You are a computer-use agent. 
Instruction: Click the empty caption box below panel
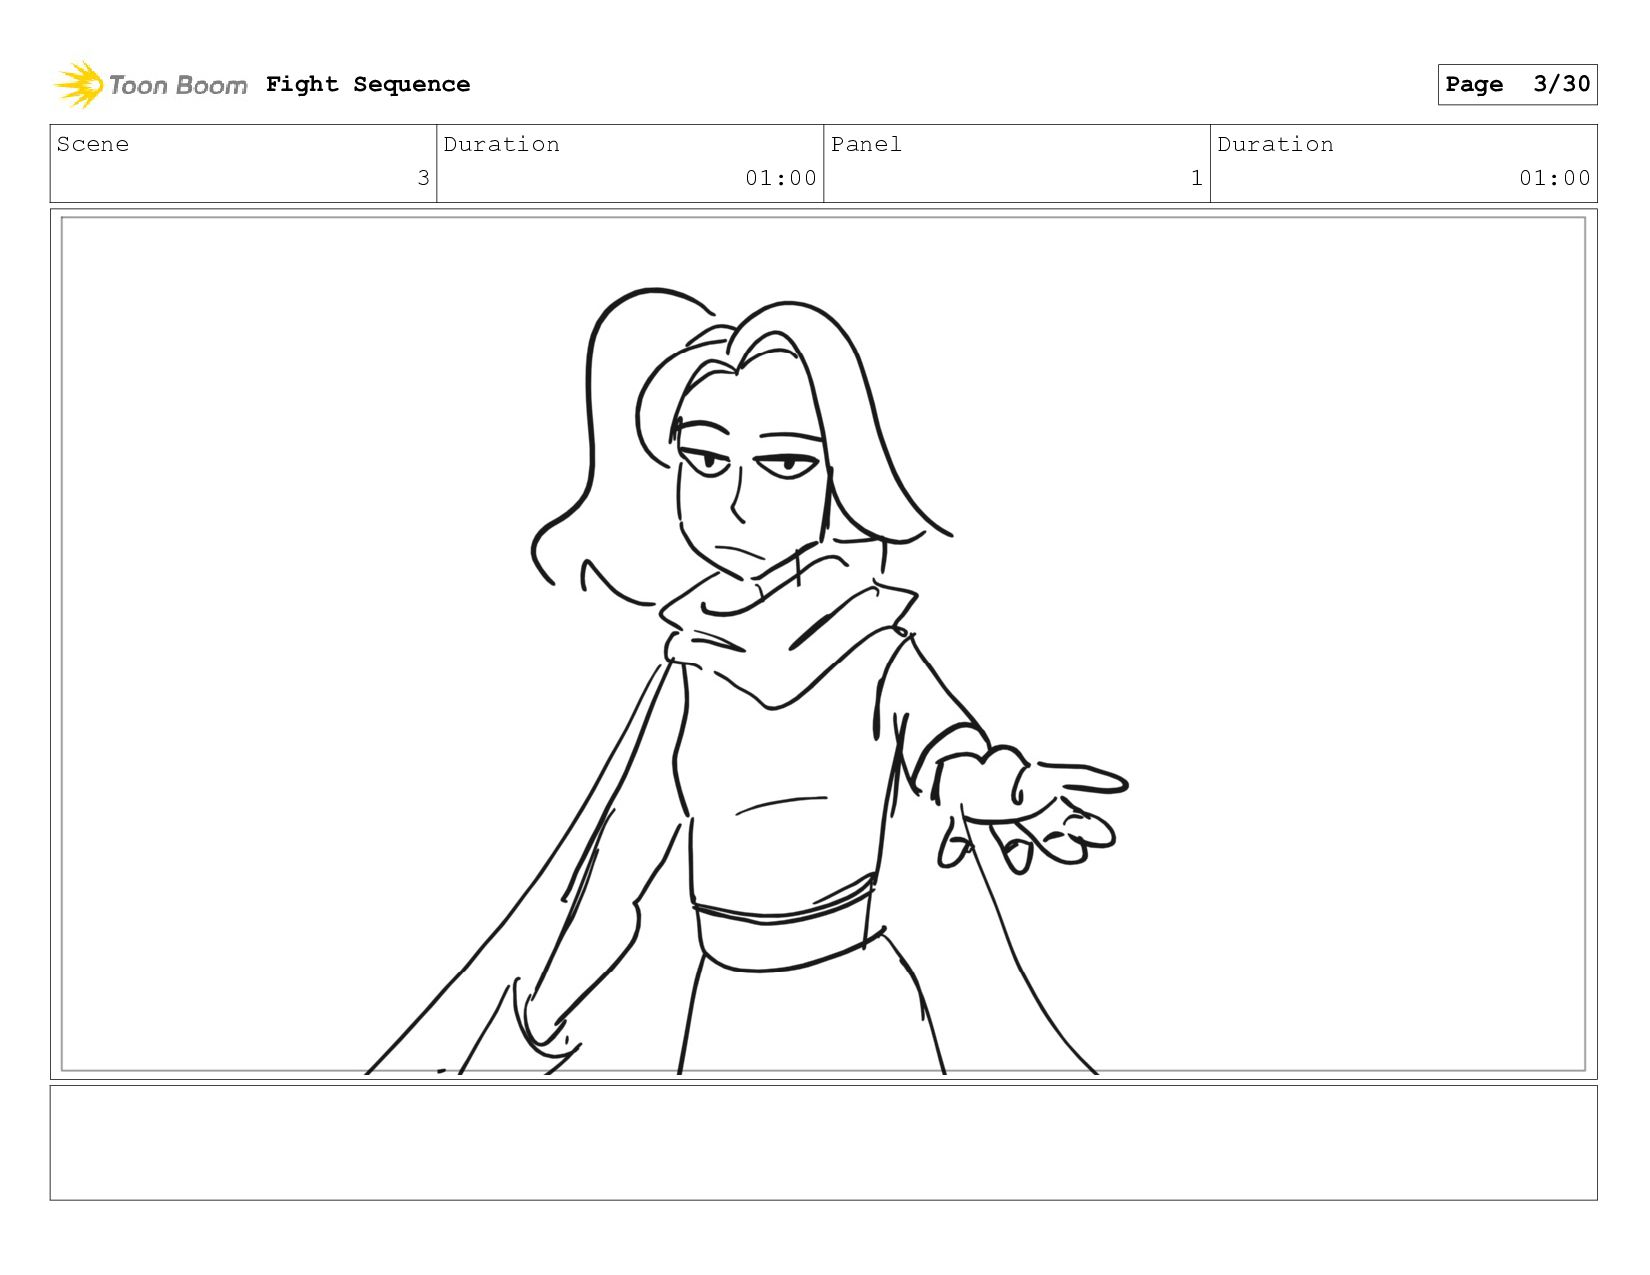click(x=823, y=1143)
